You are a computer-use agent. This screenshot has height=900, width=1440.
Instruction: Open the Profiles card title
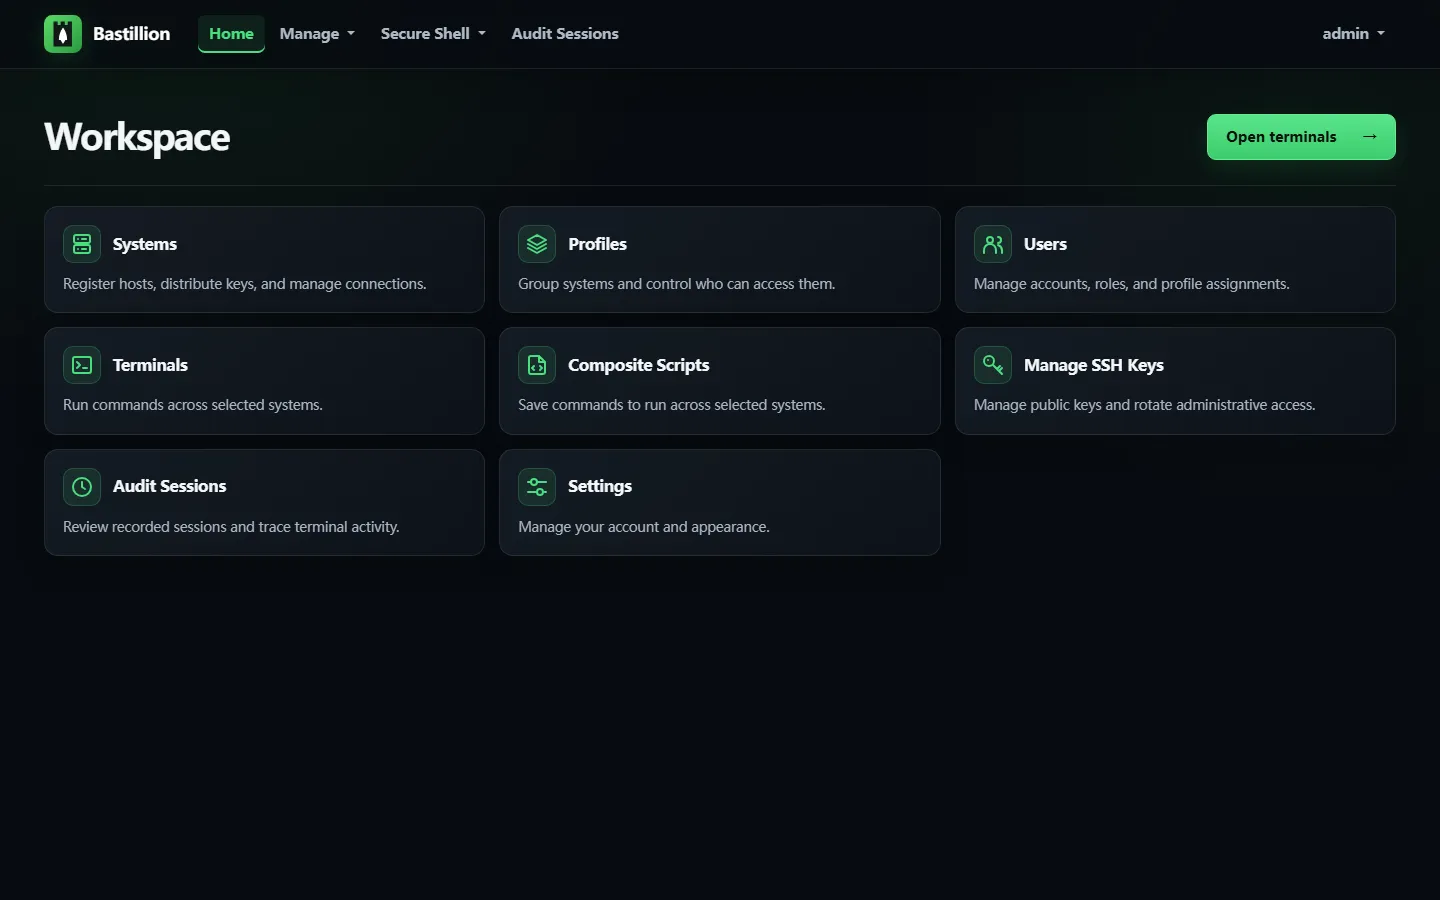pos(598,244)
